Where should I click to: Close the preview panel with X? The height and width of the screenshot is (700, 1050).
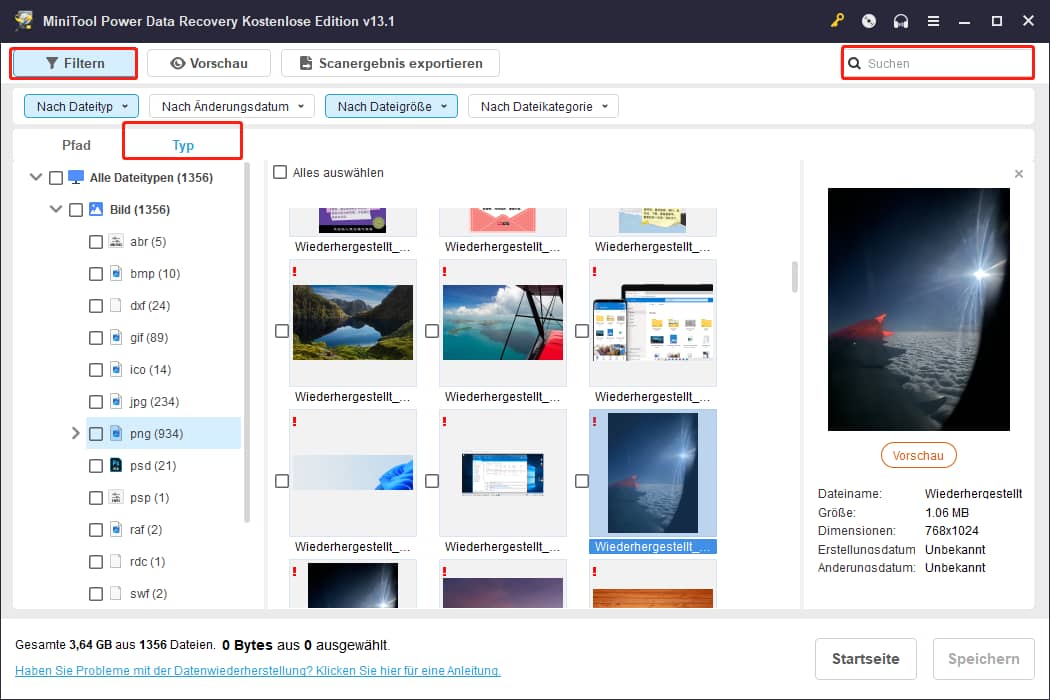[x=1019, y=174]
